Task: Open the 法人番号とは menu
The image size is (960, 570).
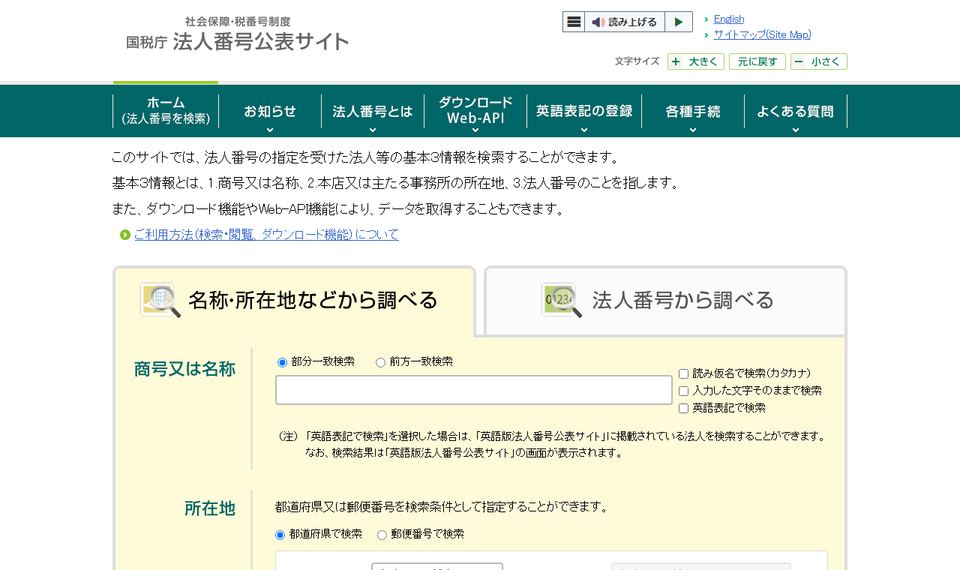Action: [372, 111]
